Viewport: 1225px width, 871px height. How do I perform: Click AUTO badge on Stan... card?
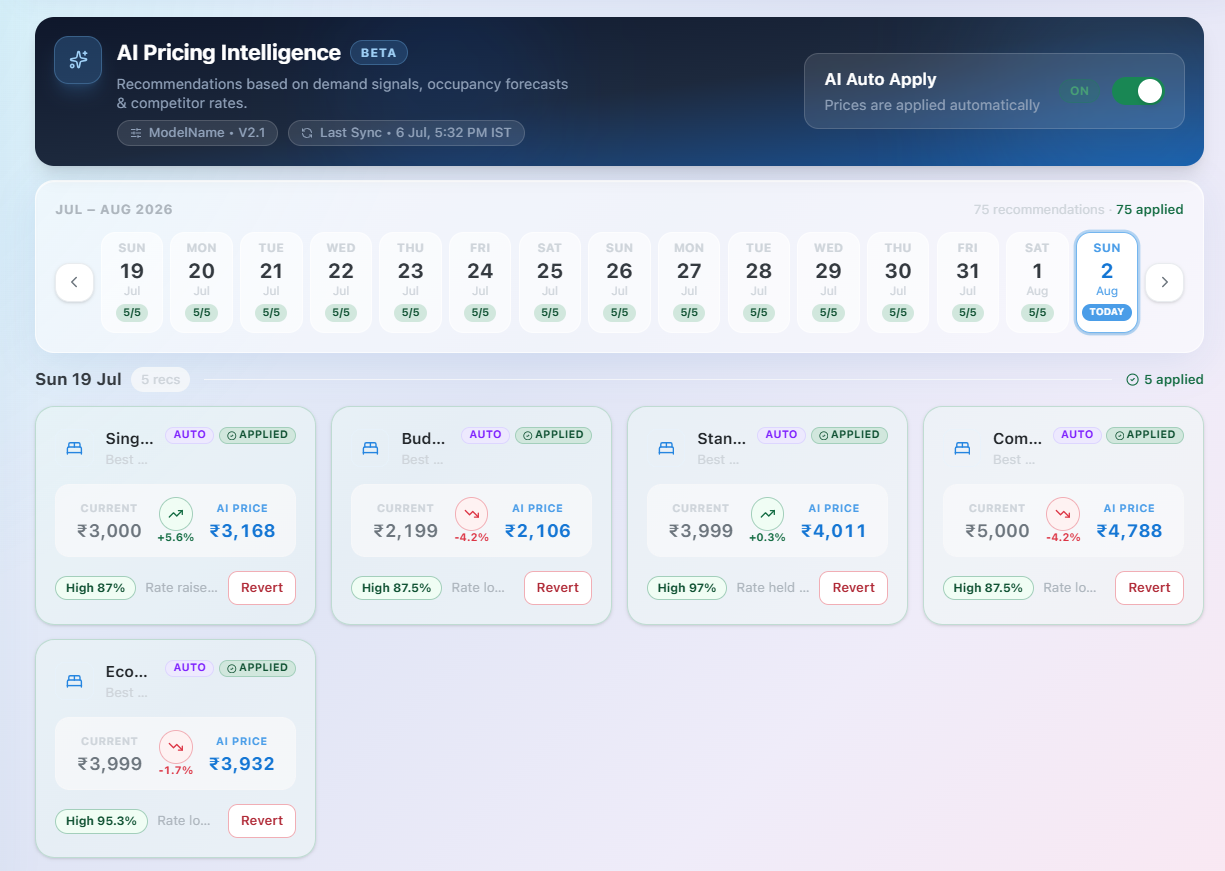point(782,435)
